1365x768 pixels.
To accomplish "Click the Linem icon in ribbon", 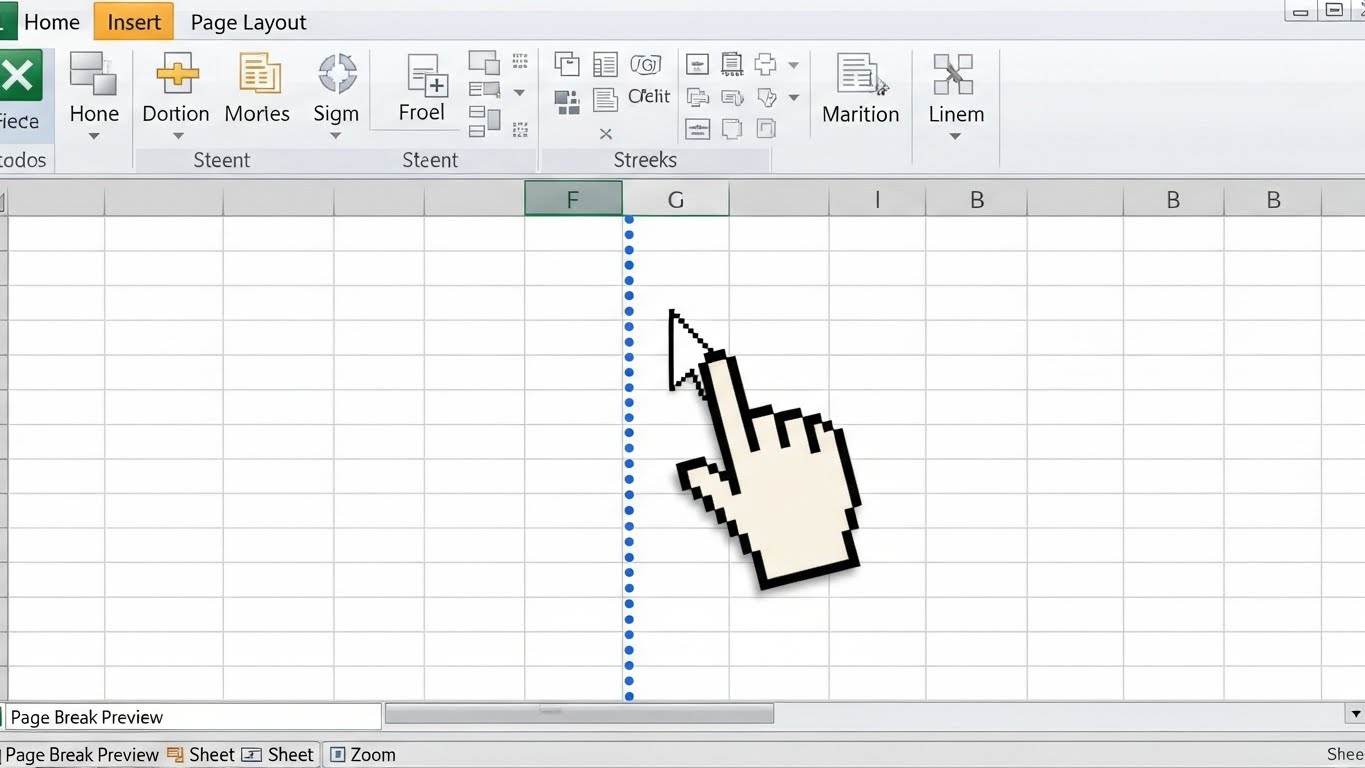I will (x=954, y=75).
